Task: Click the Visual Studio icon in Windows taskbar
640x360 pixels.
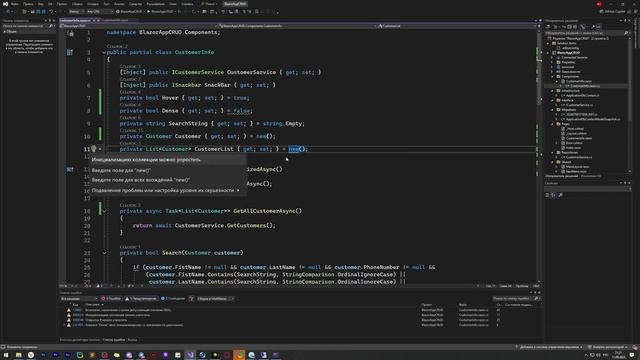Action: pos(190,355)
